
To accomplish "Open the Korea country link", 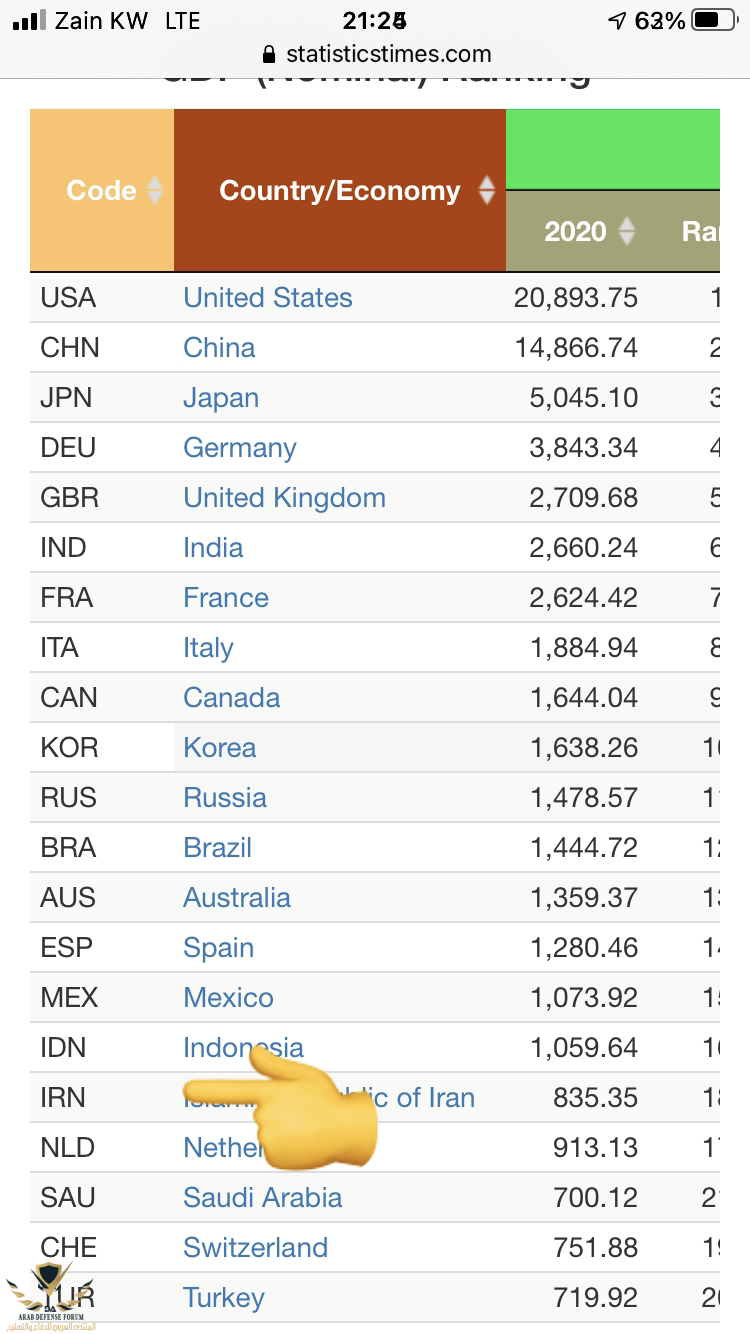I will click(x=220, y=748).
